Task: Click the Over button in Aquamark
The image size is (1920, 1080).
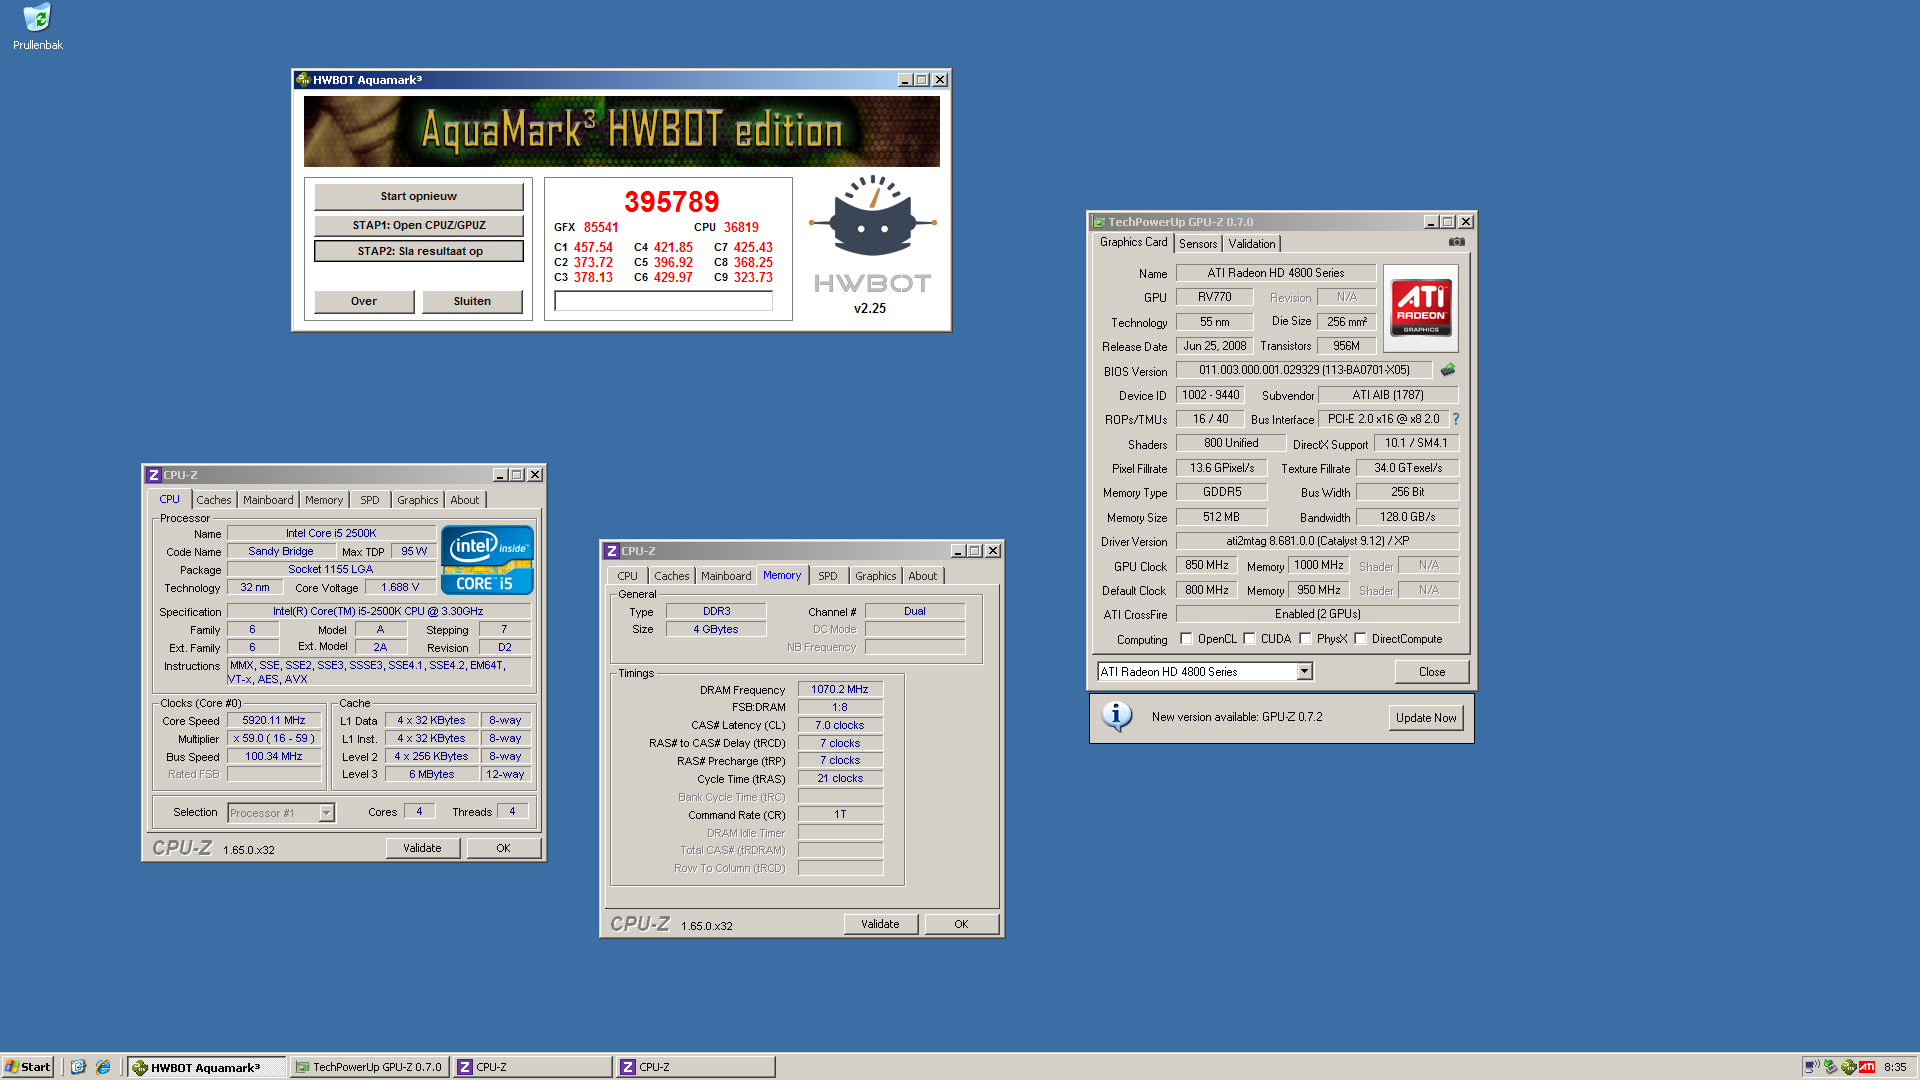Action: pyautogui.click(x=364, y=301)
